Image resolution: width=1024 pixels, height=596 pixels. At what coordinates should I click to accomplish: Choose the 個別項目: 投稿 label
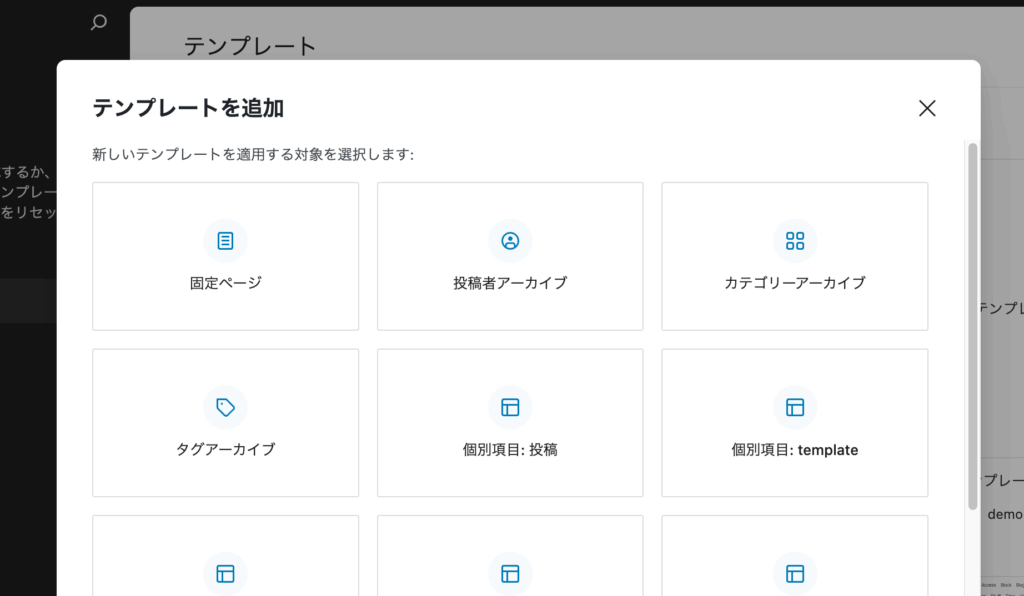(x=510, y=450)
